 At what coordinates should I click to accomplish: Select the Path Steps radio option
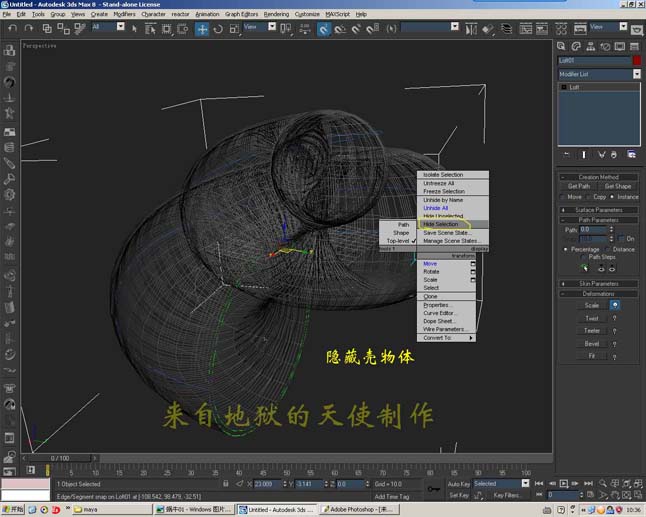598,257
